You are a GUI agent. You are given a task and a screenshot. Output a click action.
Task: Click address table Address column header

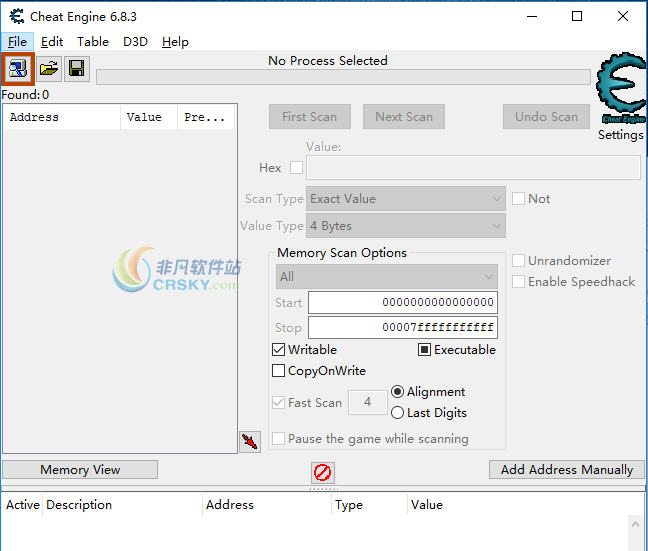tap(267, 505)
